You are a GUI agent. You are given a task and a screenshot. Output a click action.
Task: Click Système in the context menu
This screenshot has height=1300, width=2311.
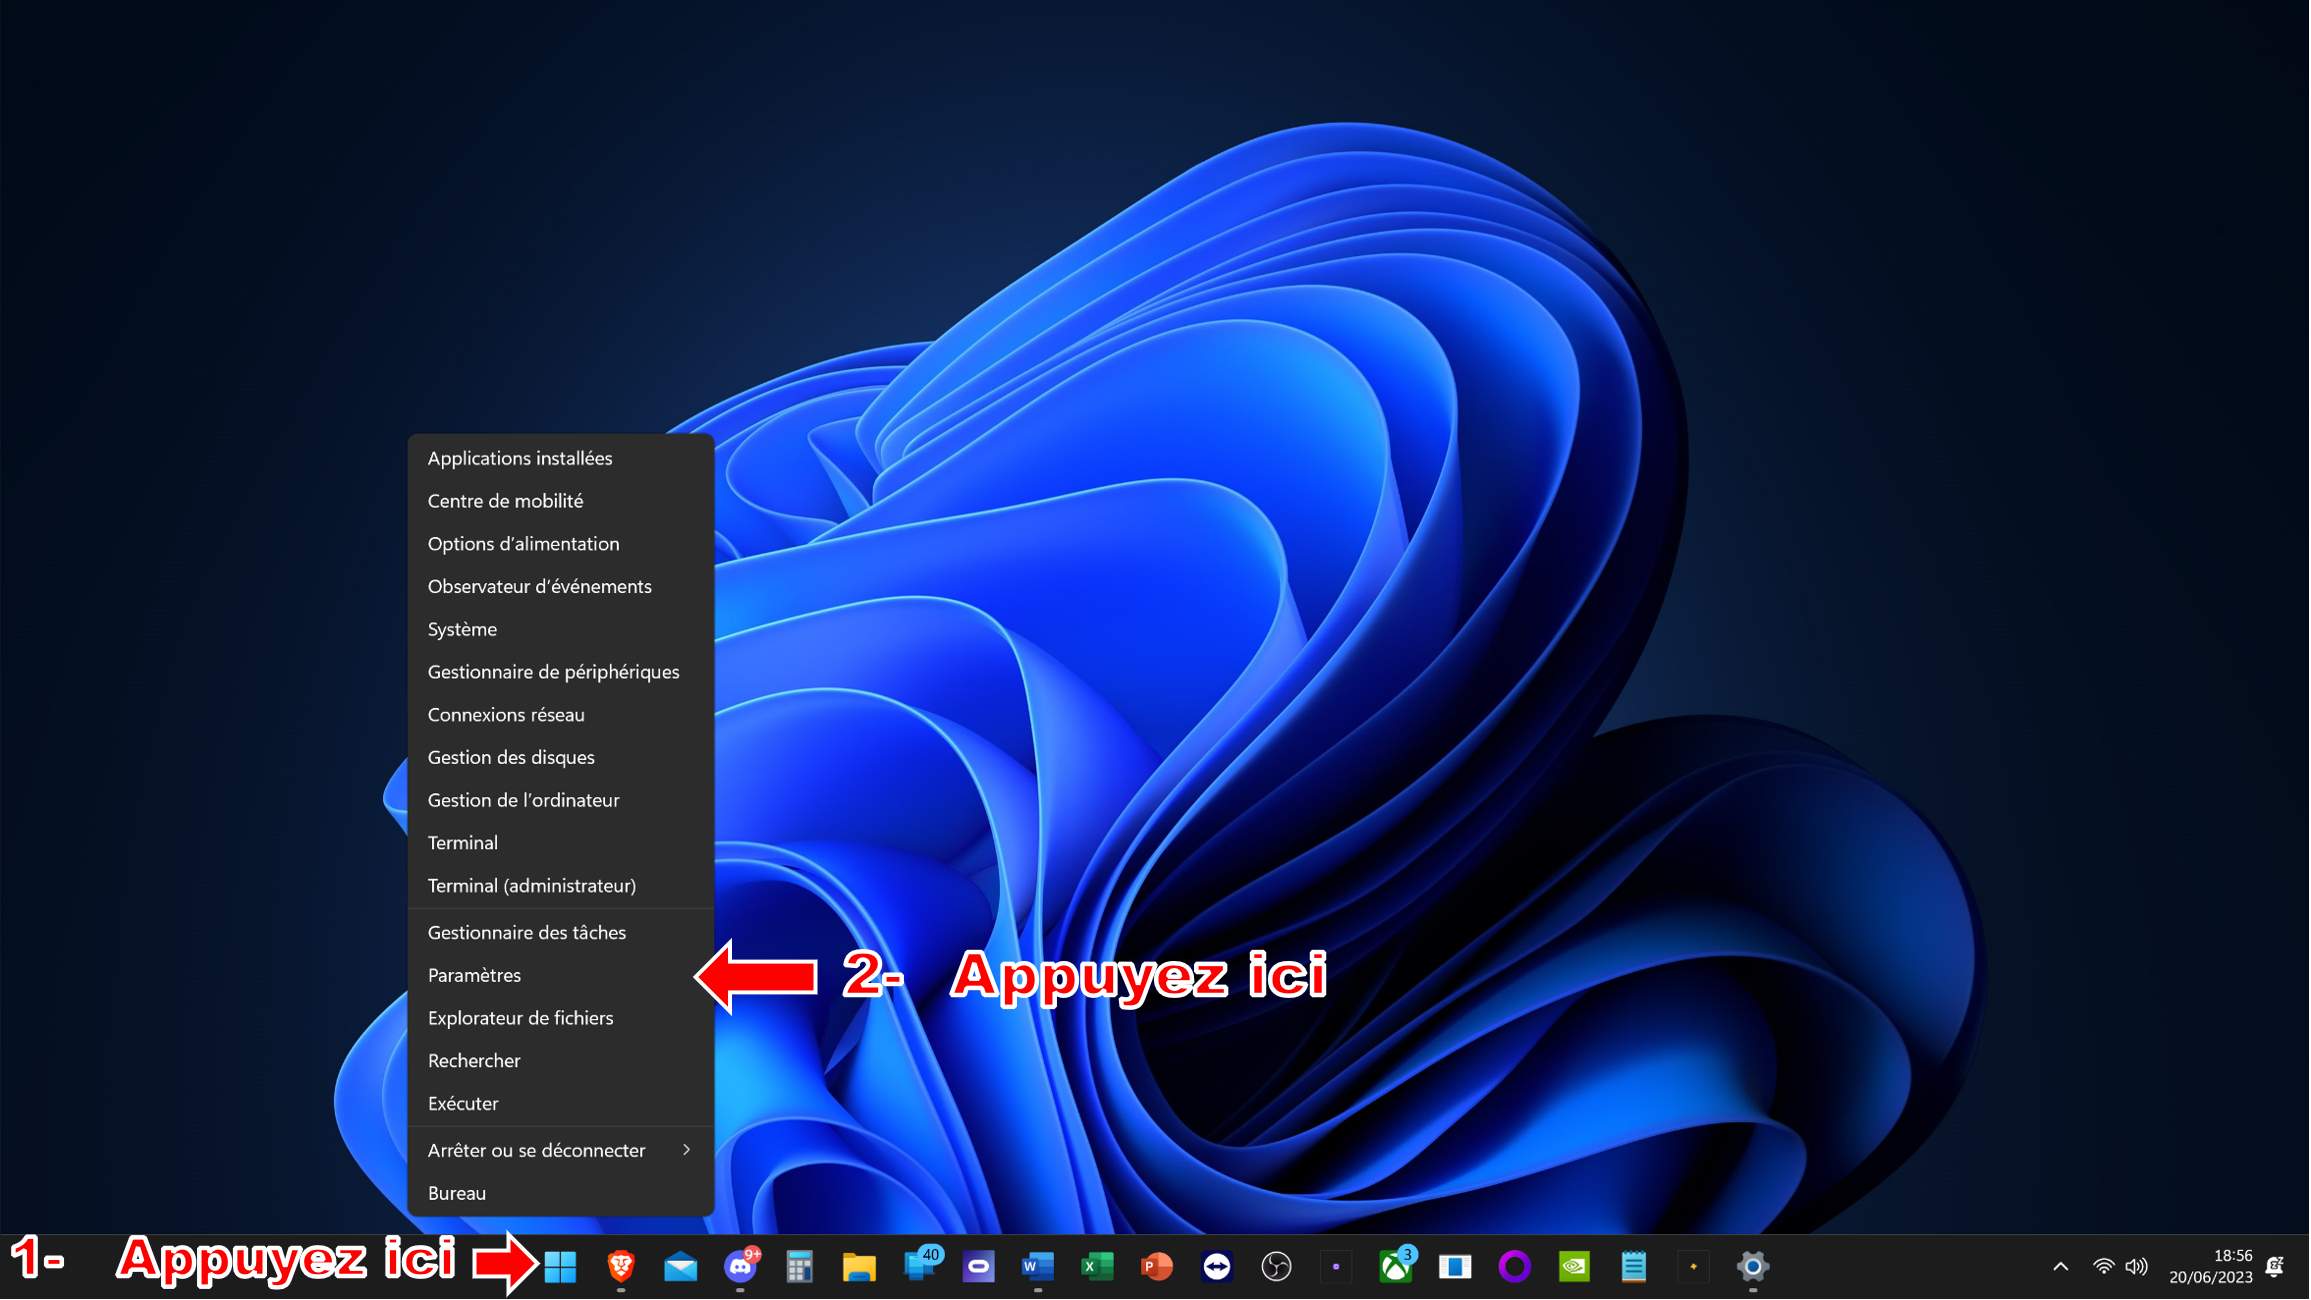click(x=561, y=629)
